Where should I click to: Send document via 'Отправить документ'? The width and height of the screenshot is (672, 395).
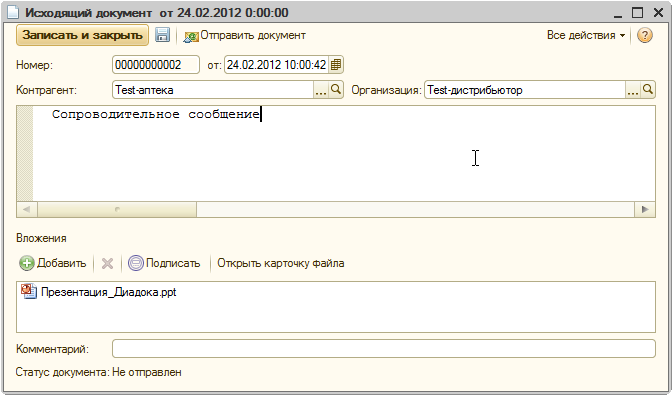pos(244,36)
